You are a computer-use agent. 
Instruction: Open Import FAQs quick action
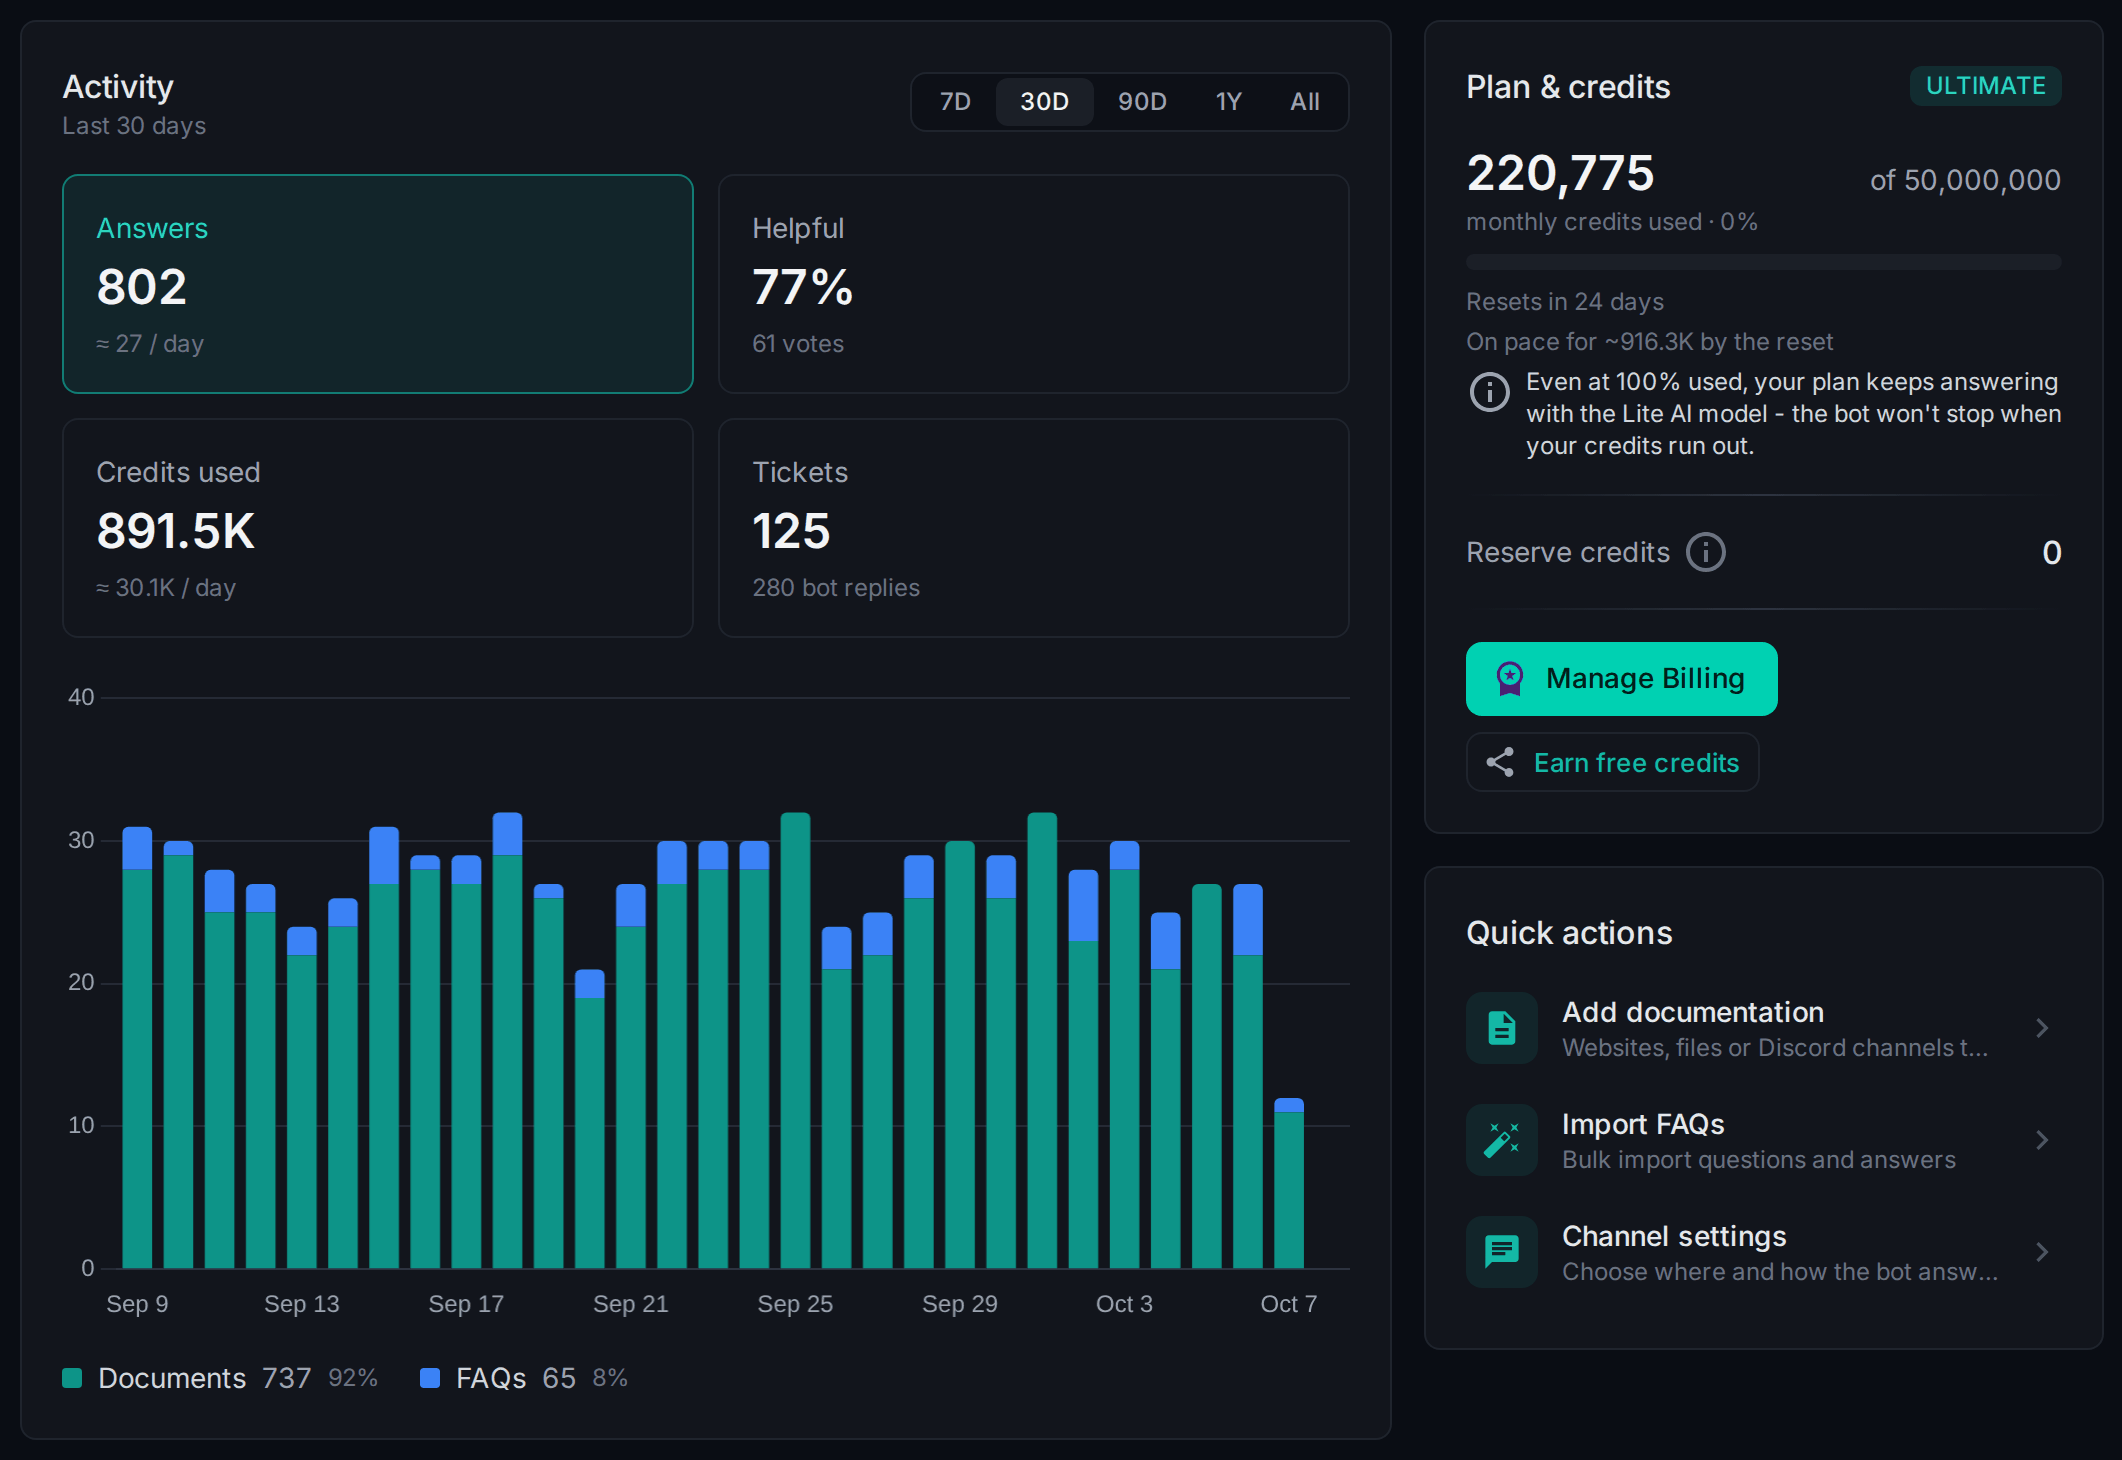(x=1763, y=1140)
